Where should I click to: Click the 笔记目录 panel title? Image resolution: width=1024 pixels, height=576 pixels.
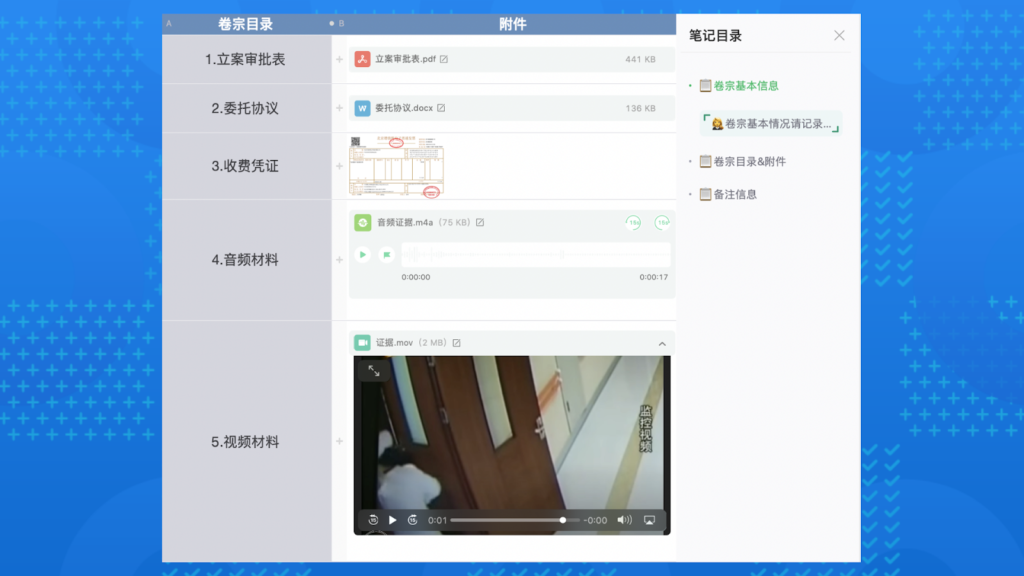(716, 36)
